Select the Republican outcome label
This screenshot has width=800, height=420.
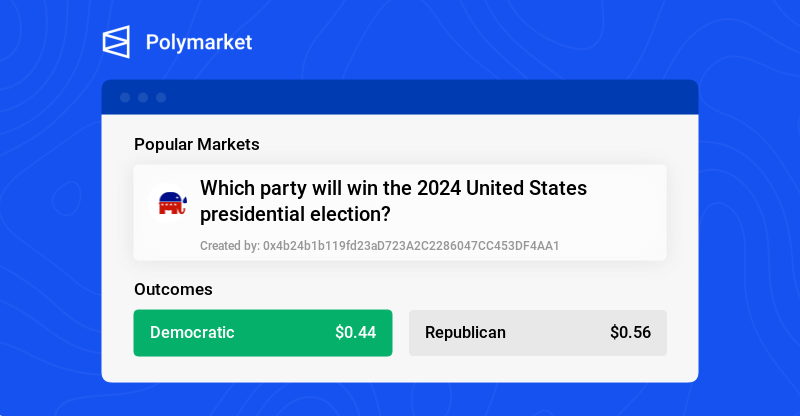(x=465, y=333)
